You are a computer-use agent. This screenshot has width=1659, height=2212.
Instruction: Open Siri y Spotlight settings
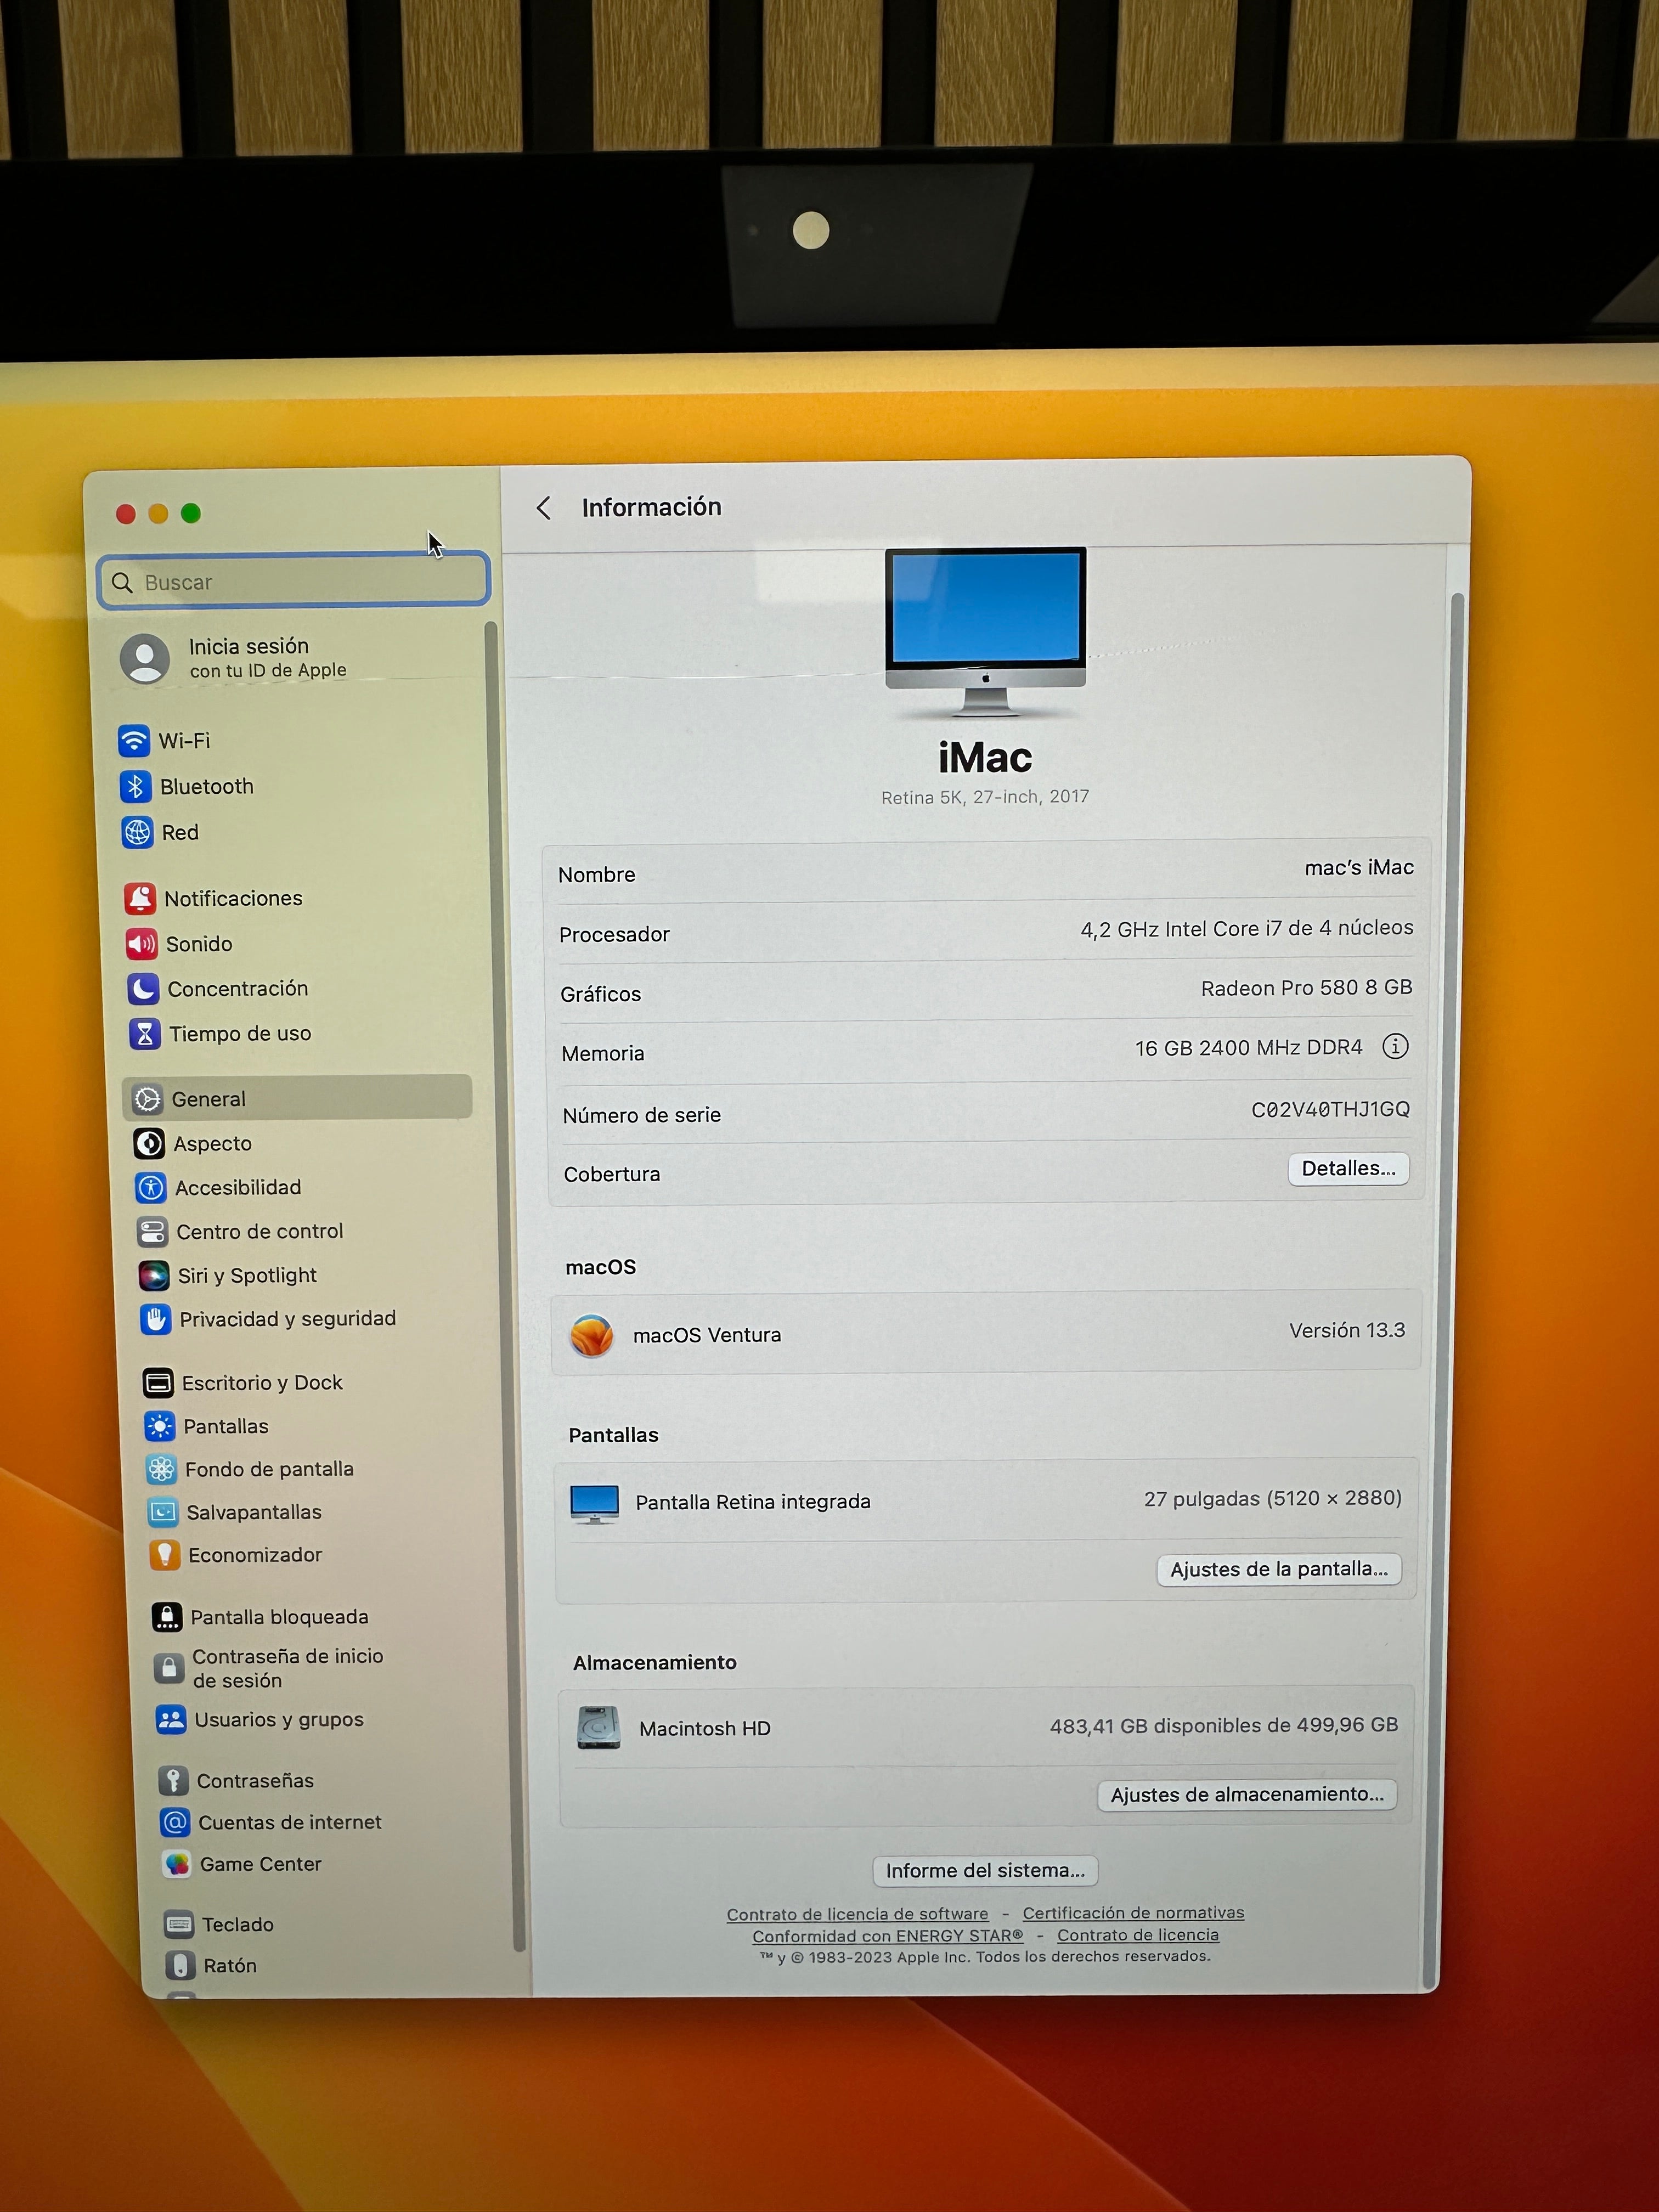click(246, 1275)
